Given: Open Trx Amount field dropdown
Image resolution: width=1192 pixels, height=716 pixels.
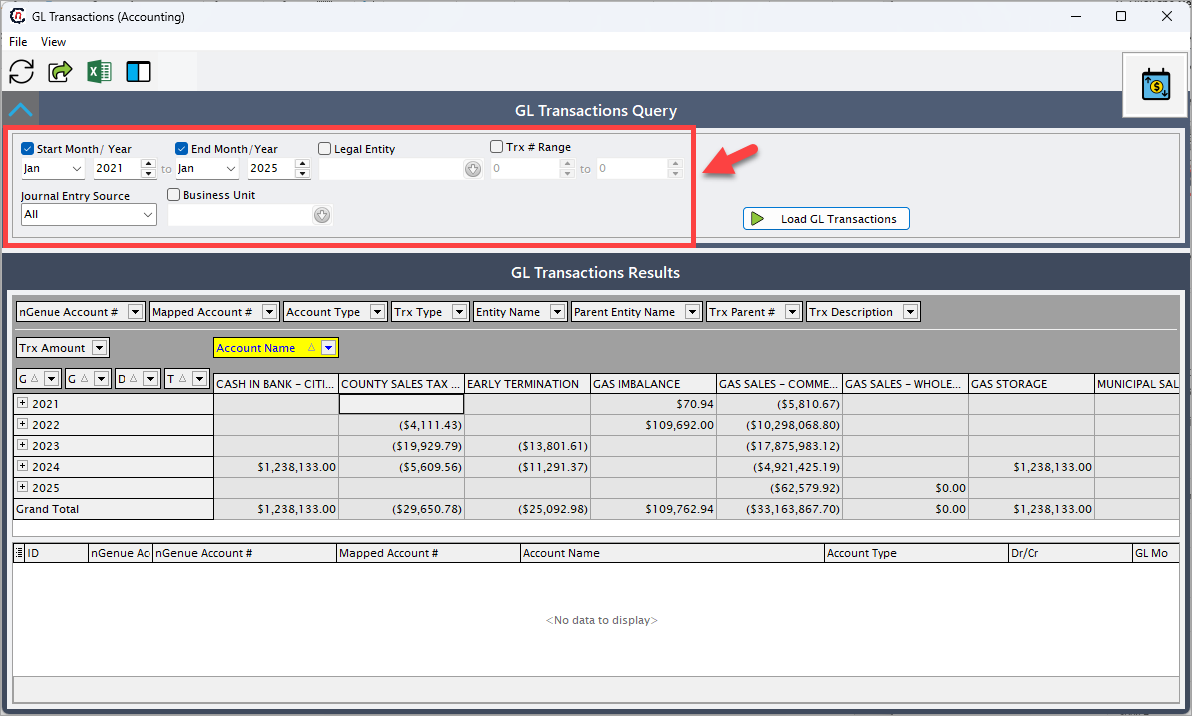Looking at the screenshot, I should point(99,347).
